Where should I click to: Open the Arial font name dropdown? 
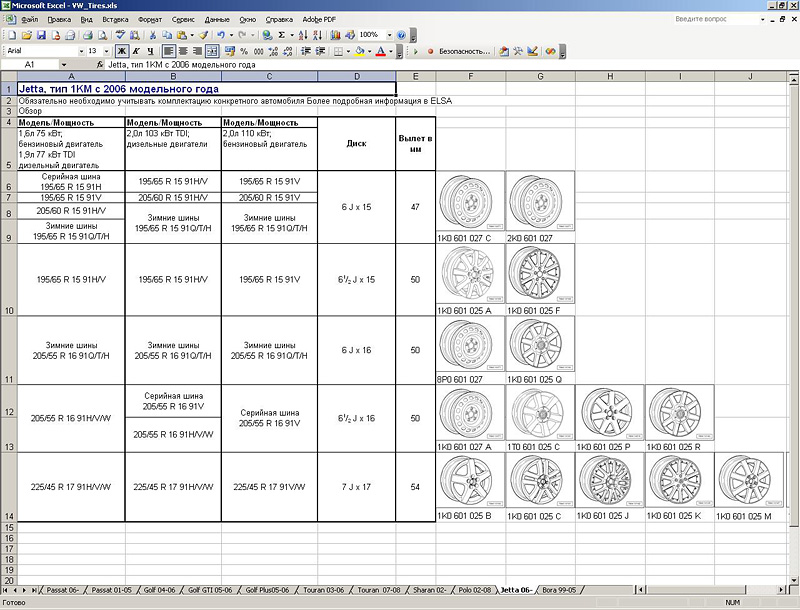[81, 51]
